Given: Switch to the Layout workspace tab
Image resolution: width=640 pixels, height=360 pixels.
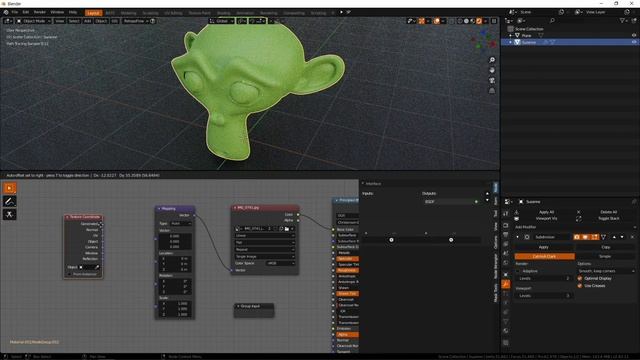Looking at the screenshot, I should click(x=93, y=13).
